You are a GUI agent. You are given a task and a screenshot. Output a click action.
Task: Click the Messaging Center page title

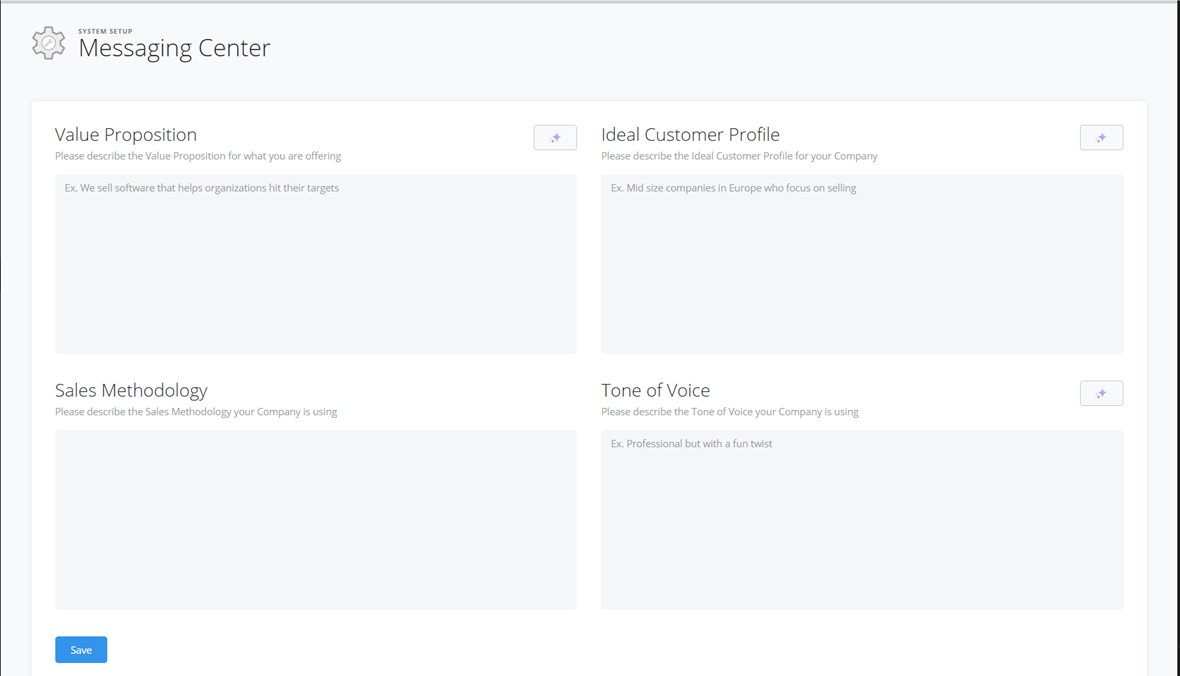click(174, 48)
